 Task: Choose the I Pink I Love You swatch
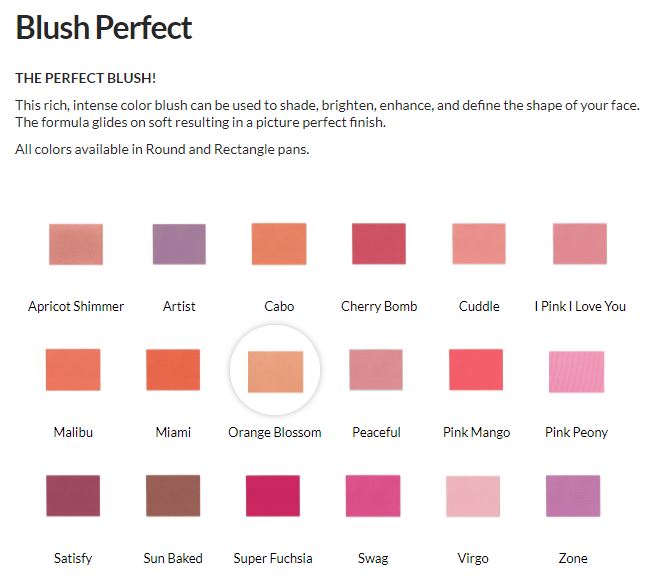580,244
